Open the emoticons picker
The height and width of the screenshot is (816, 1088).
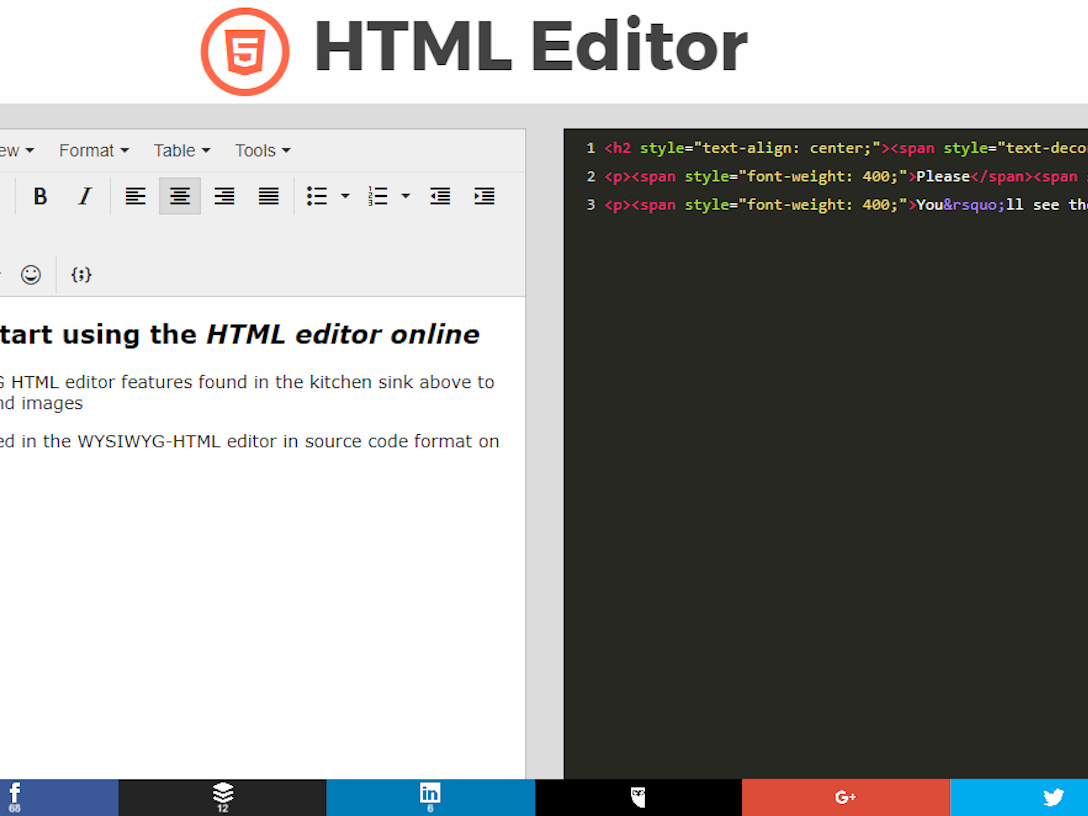click(30, 274)
